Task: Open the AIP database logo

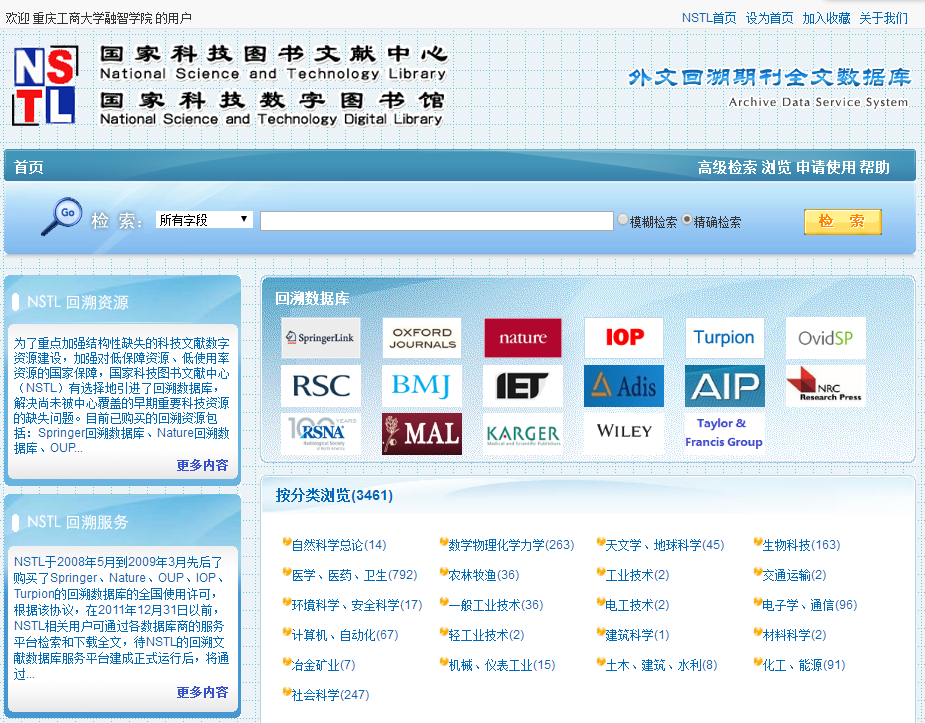Action: coord(724,386)
